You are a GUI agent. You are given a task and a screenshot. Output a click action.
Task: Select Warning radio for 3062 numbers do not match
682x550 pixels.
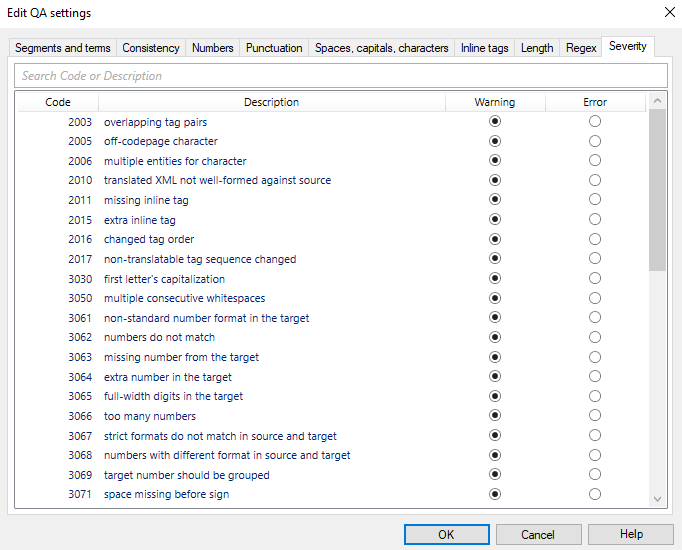click(495, 337)
